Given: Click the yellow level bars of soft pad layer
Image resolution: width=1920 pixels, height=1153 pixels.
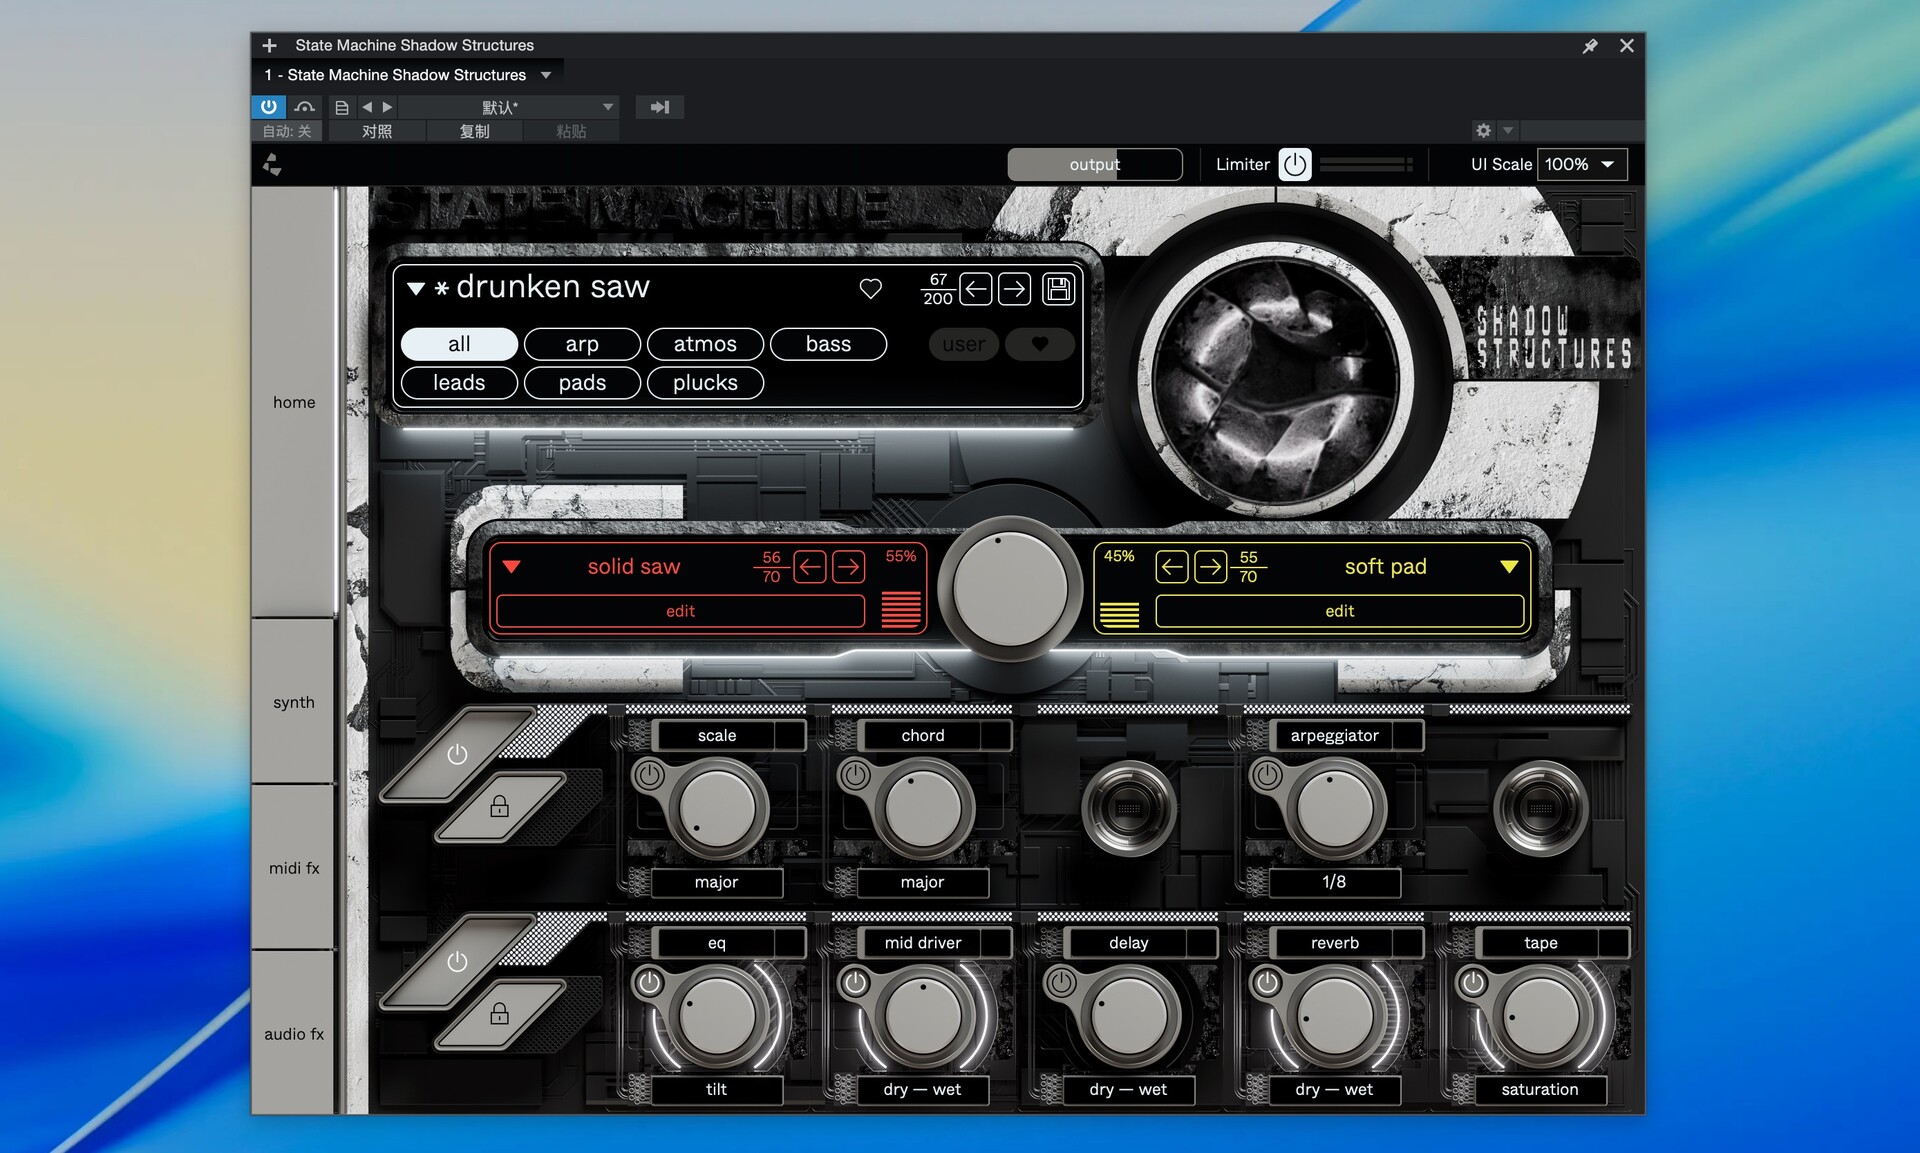Looking at the screenshot, I should coord(1119,614).
